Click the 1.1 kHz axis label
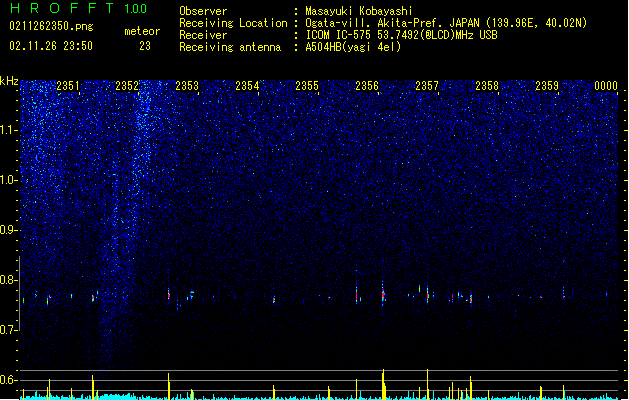This screenshot has height=400, width=629. pos(8,130)
